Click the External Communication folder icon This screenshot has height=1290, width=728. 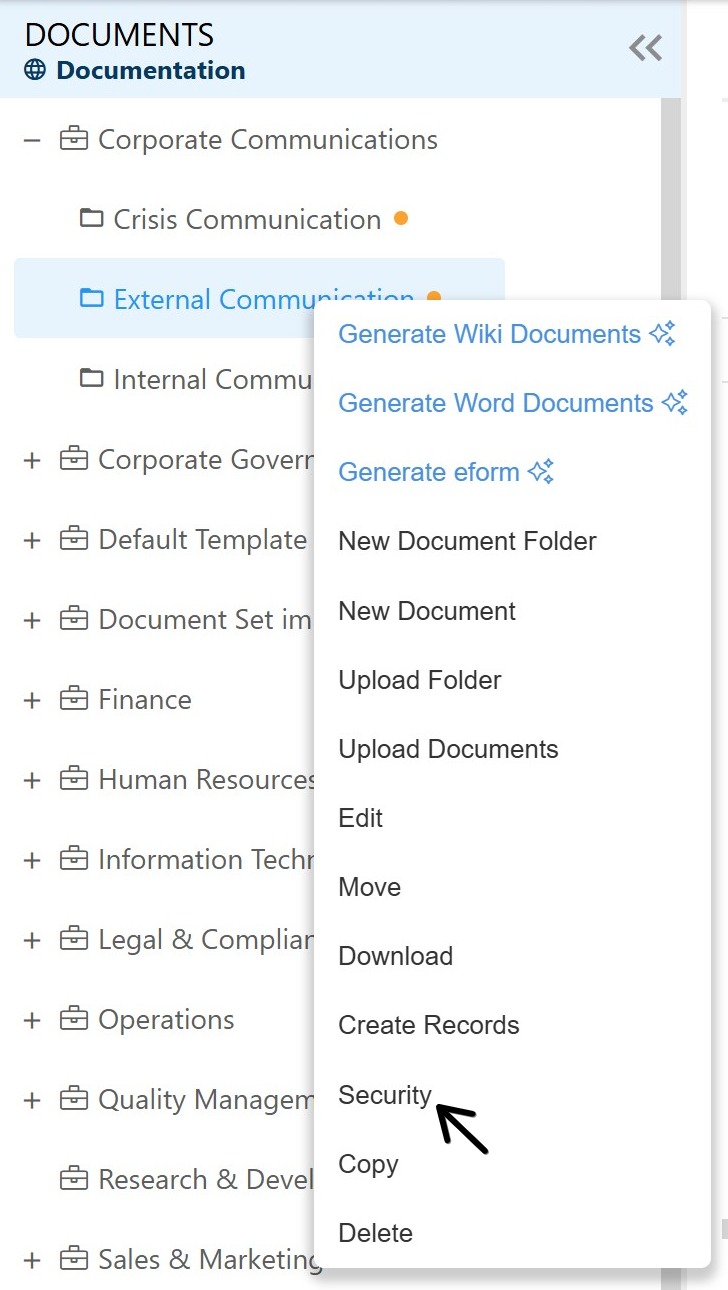coord(92,298)
